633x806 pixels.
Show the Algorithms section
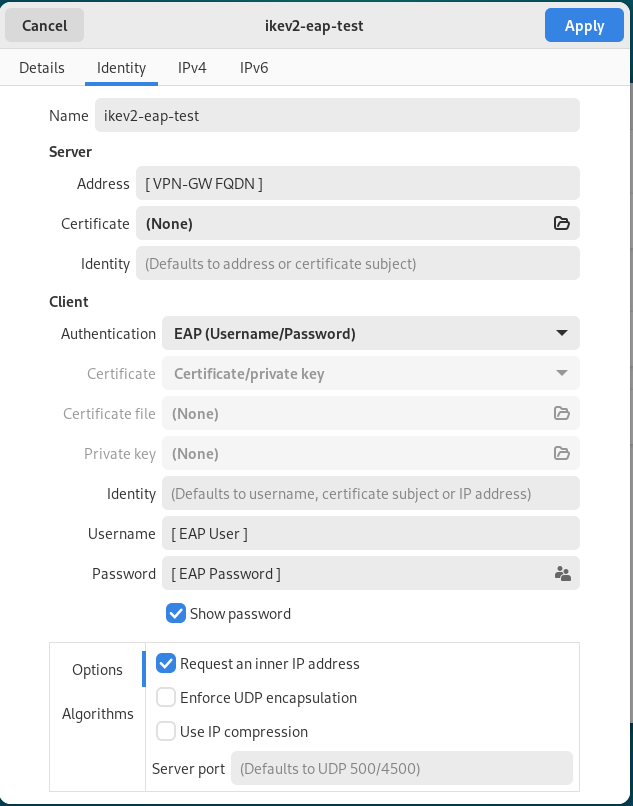coord(98,713)
